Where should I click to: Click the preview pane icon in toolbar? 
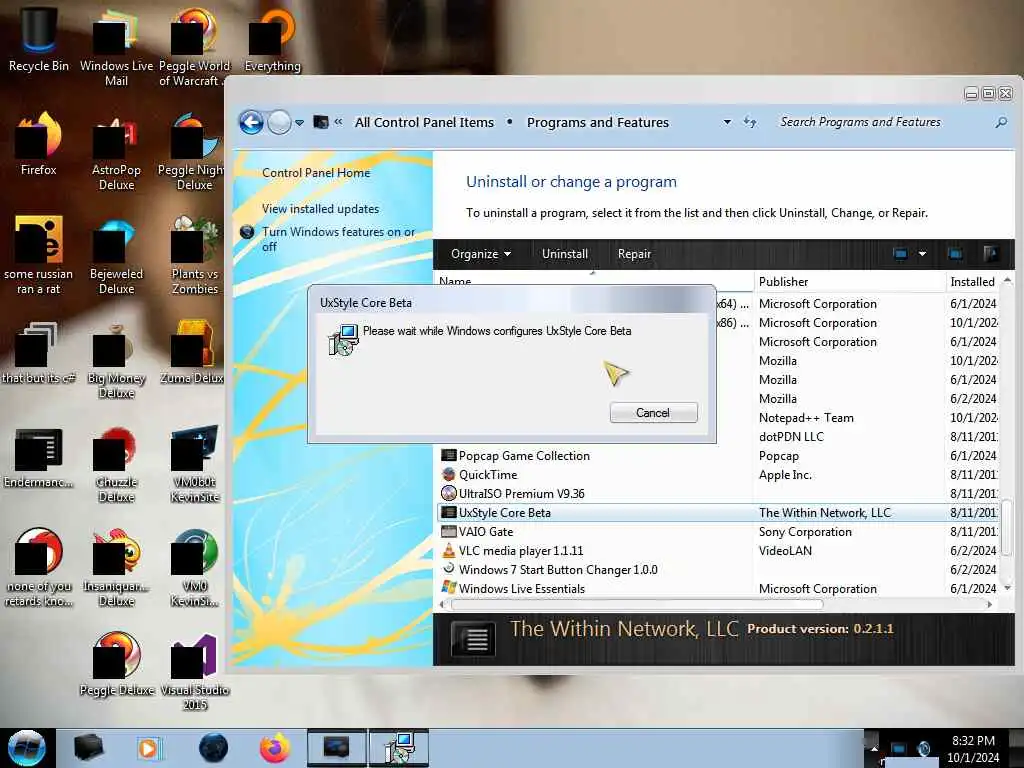tap(955, 254)
